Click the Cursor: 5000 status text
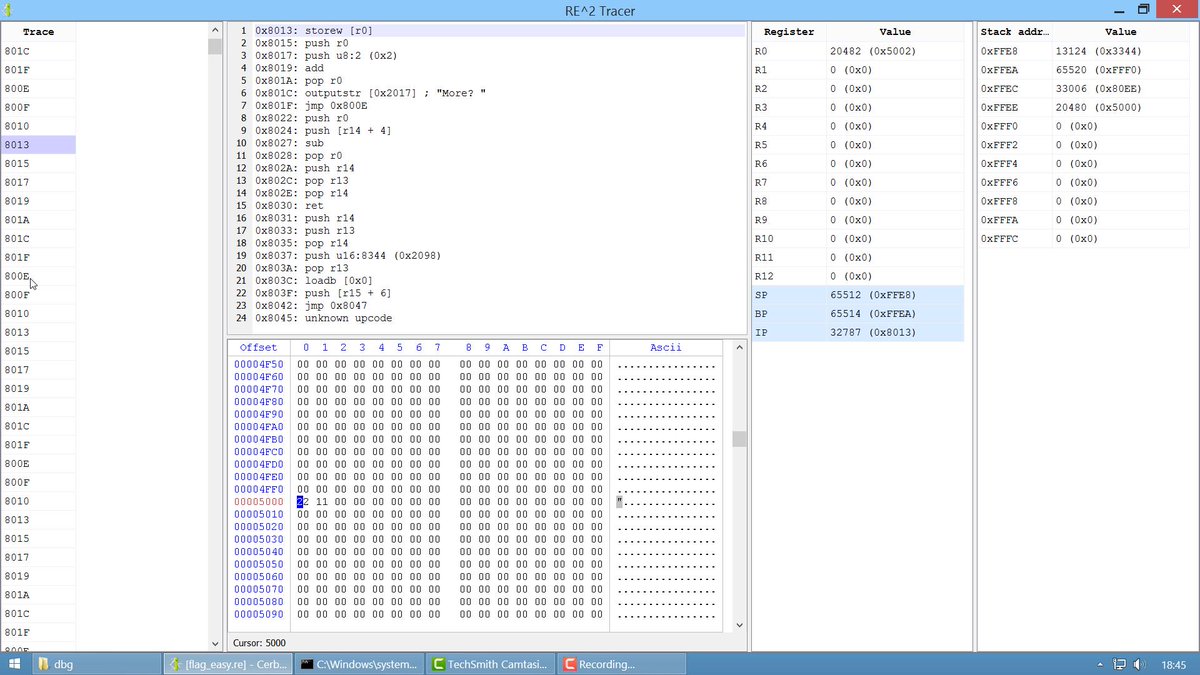Screen dimensions: 1200x675 click(x=259, y=643)
